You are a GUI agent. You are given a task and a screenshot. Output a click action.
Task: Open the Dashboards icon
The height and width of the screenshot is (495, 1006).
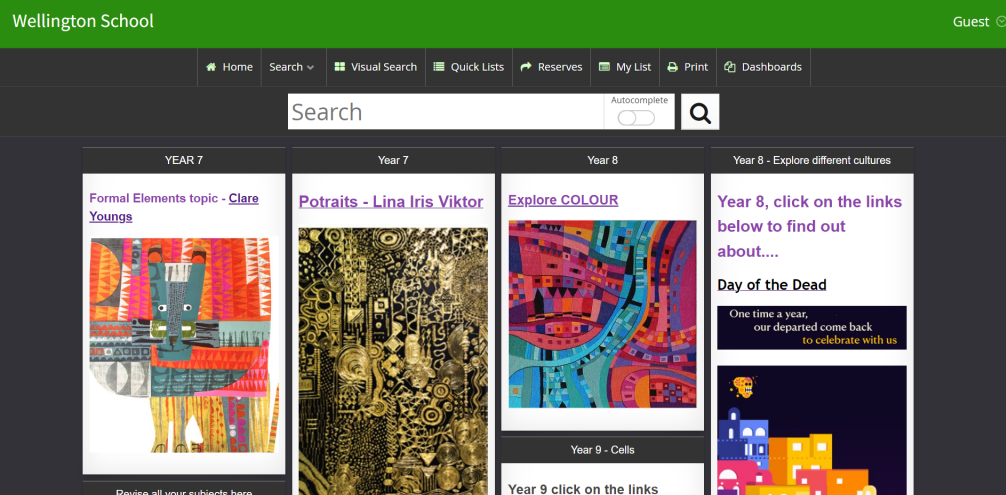(x=730, y=67)
